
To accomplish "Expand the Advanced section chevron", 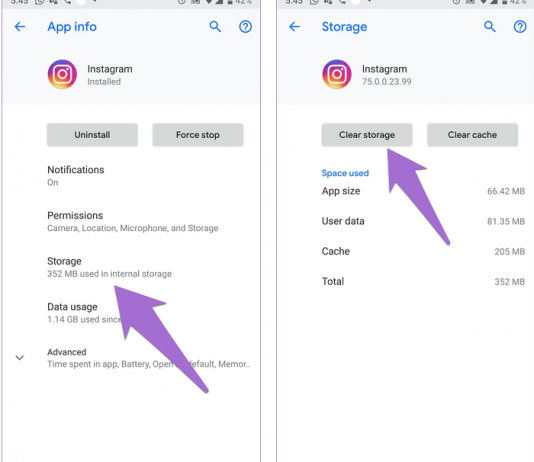I will pyautogui.click(x=20, y=357).
